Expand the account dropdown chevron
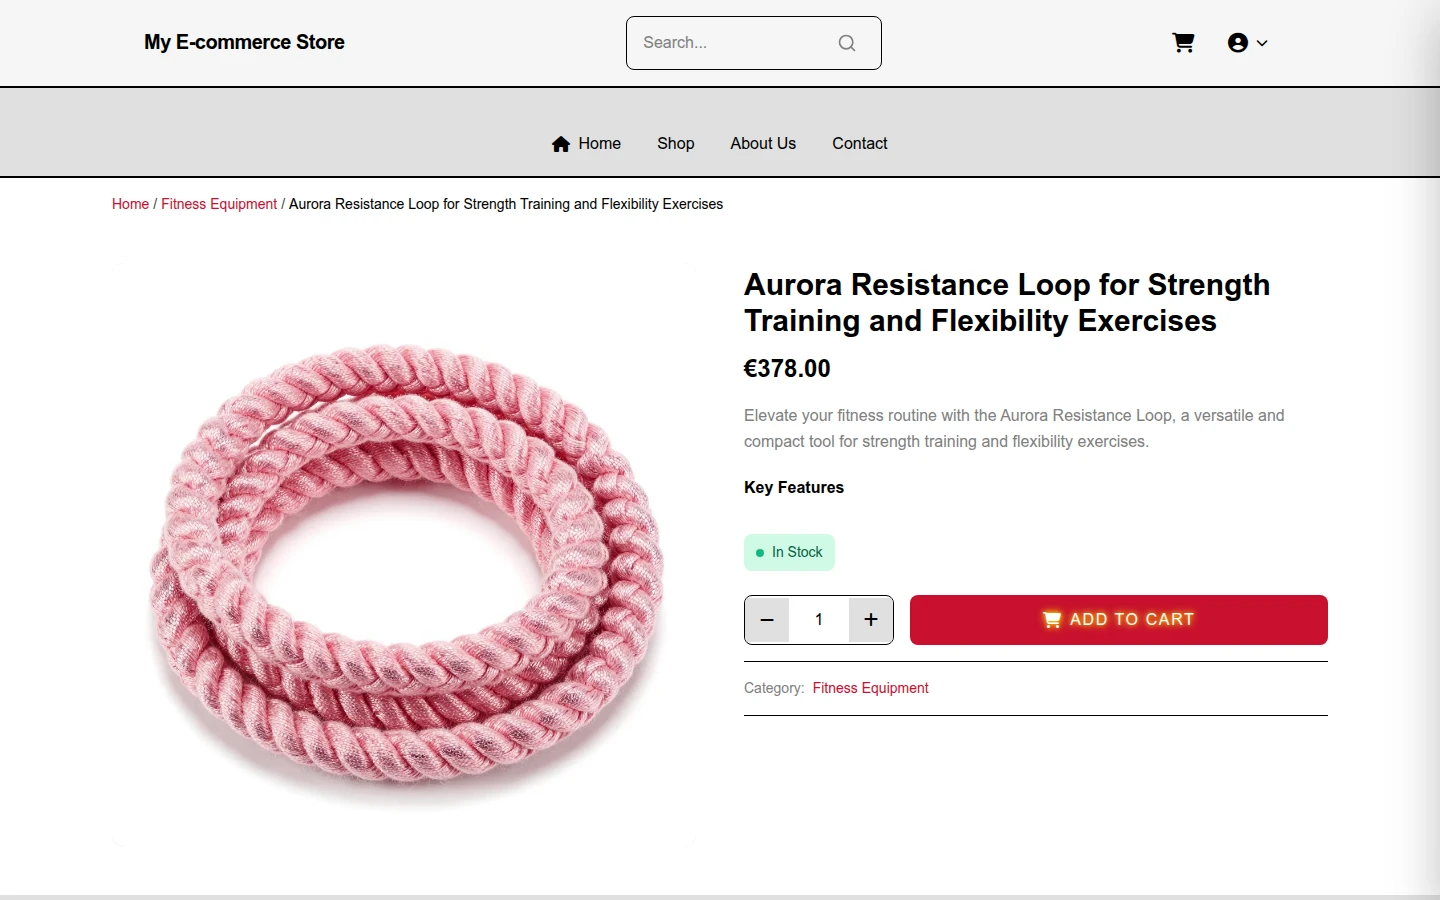 1262,43
